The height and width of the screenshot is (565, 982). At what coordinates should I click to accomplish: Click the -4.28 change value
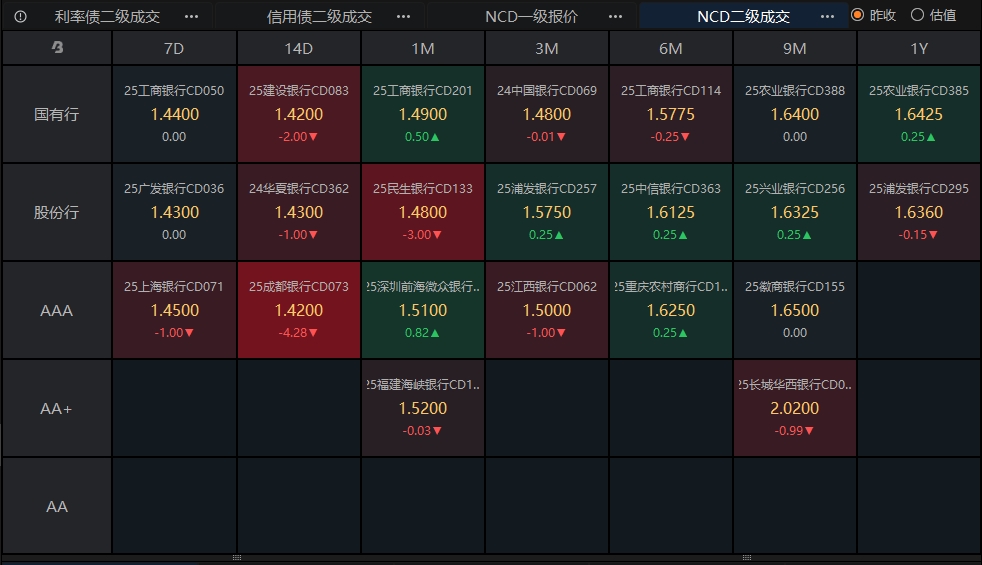click(298, 333)
